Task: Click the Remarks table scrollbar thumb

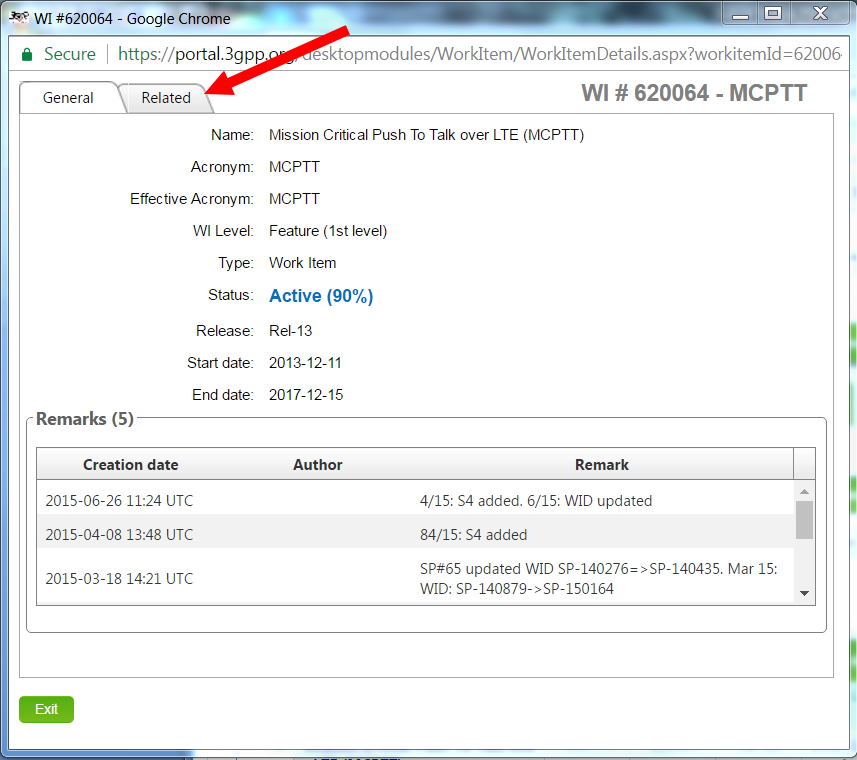Action: tap(804, 520)
